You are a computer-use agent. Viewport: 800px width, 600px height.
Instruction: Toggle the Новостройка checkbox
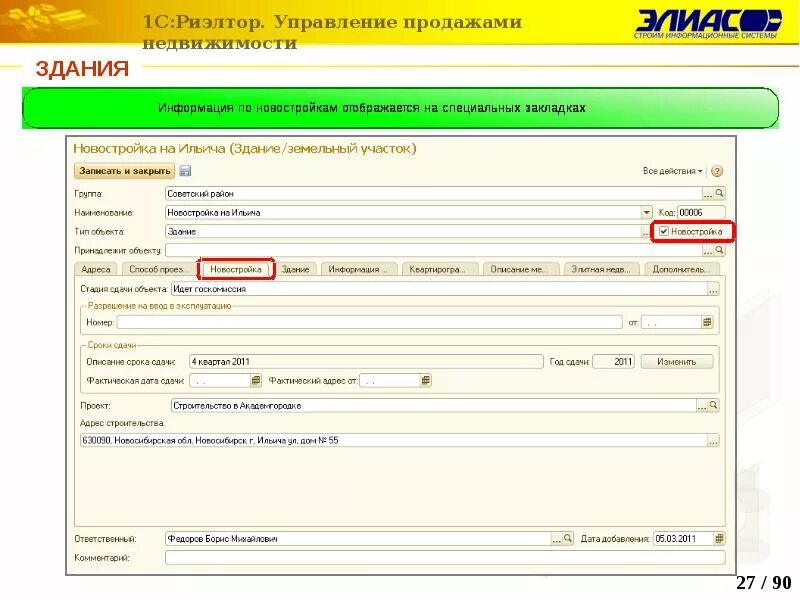tap(664, 232)
